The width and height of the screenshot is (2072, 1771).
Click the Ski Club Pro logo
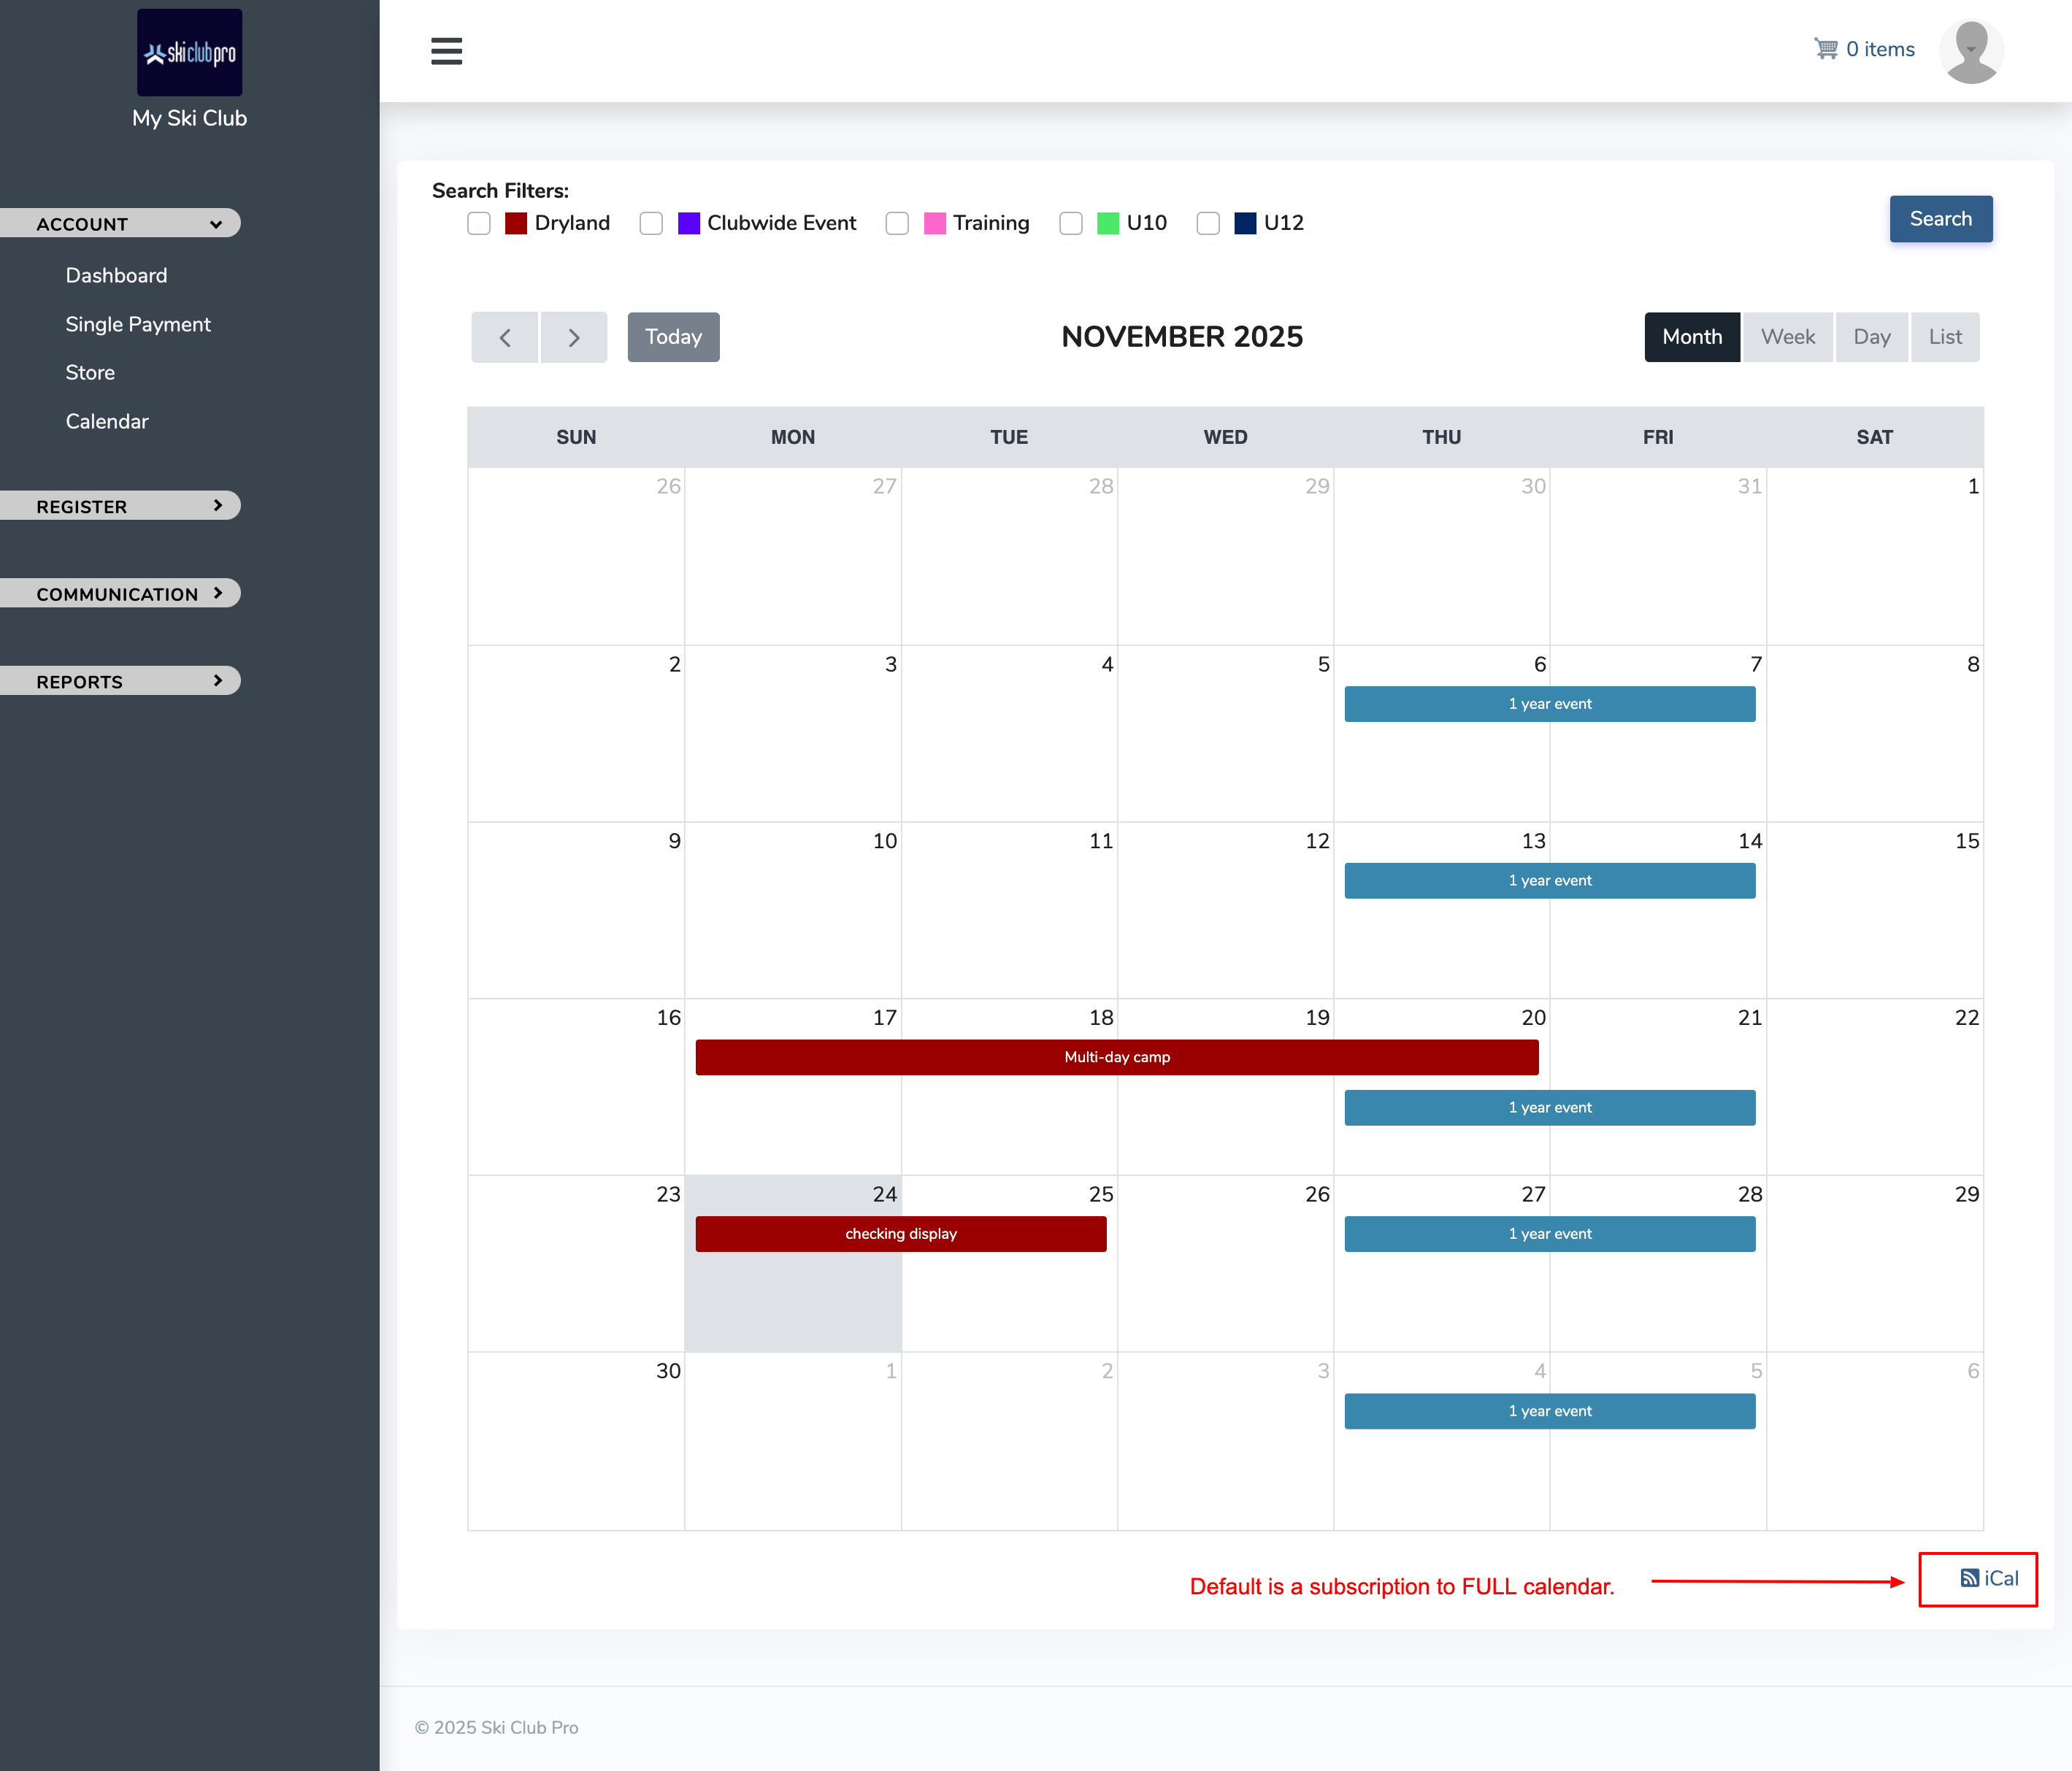[x=189, y=53]
